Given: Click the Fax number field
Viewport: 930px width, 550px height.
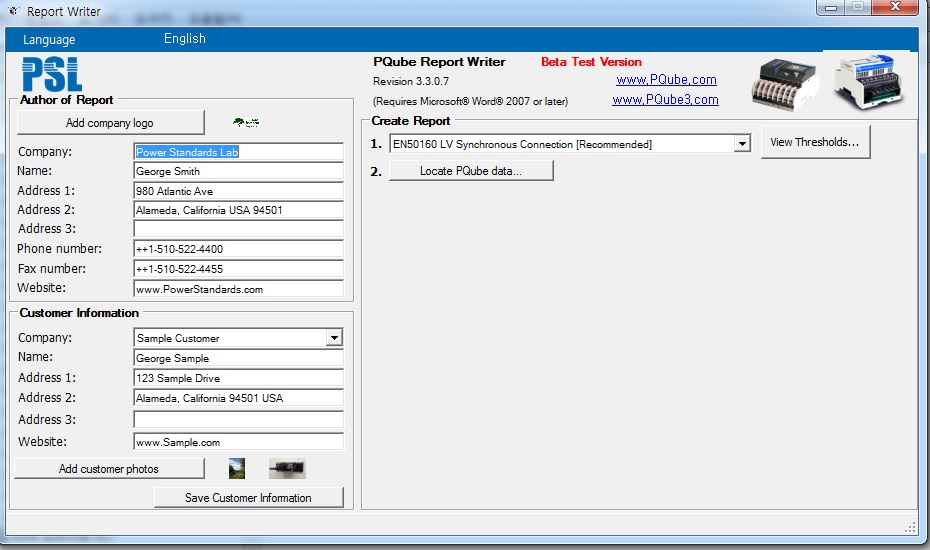Looking at the screenshot, I should pyautogui.click(x=238, y=269).
